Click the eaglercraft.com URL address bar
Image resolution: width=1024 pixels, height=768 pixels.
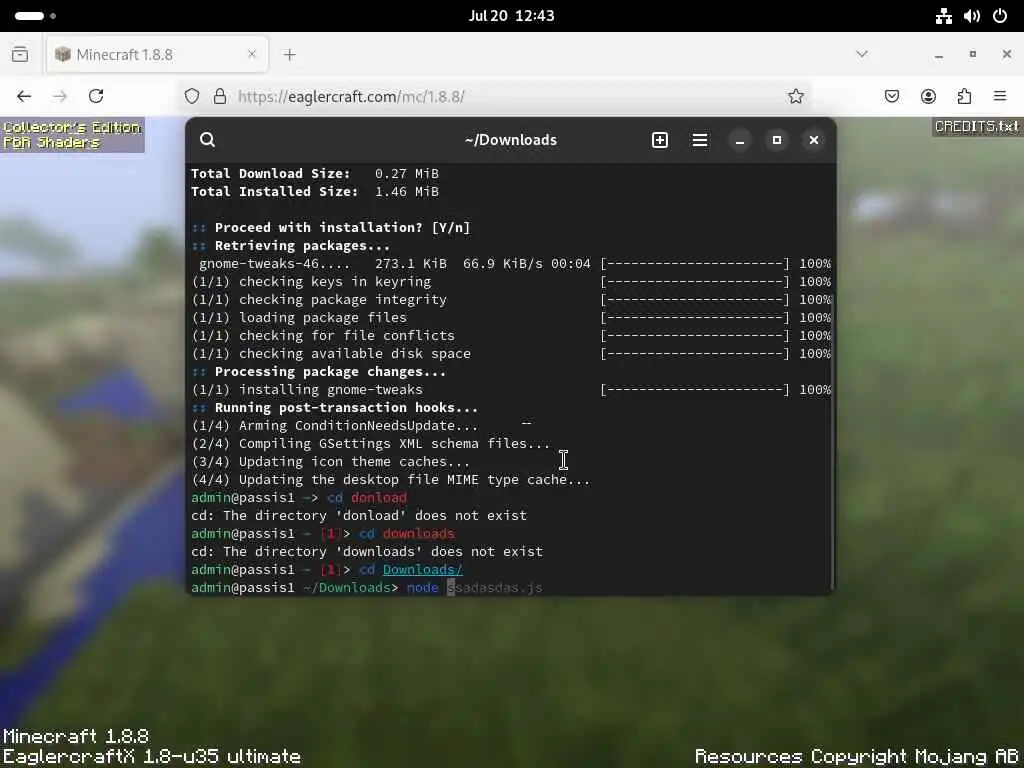pyautogui.click(x=496, y=97)
